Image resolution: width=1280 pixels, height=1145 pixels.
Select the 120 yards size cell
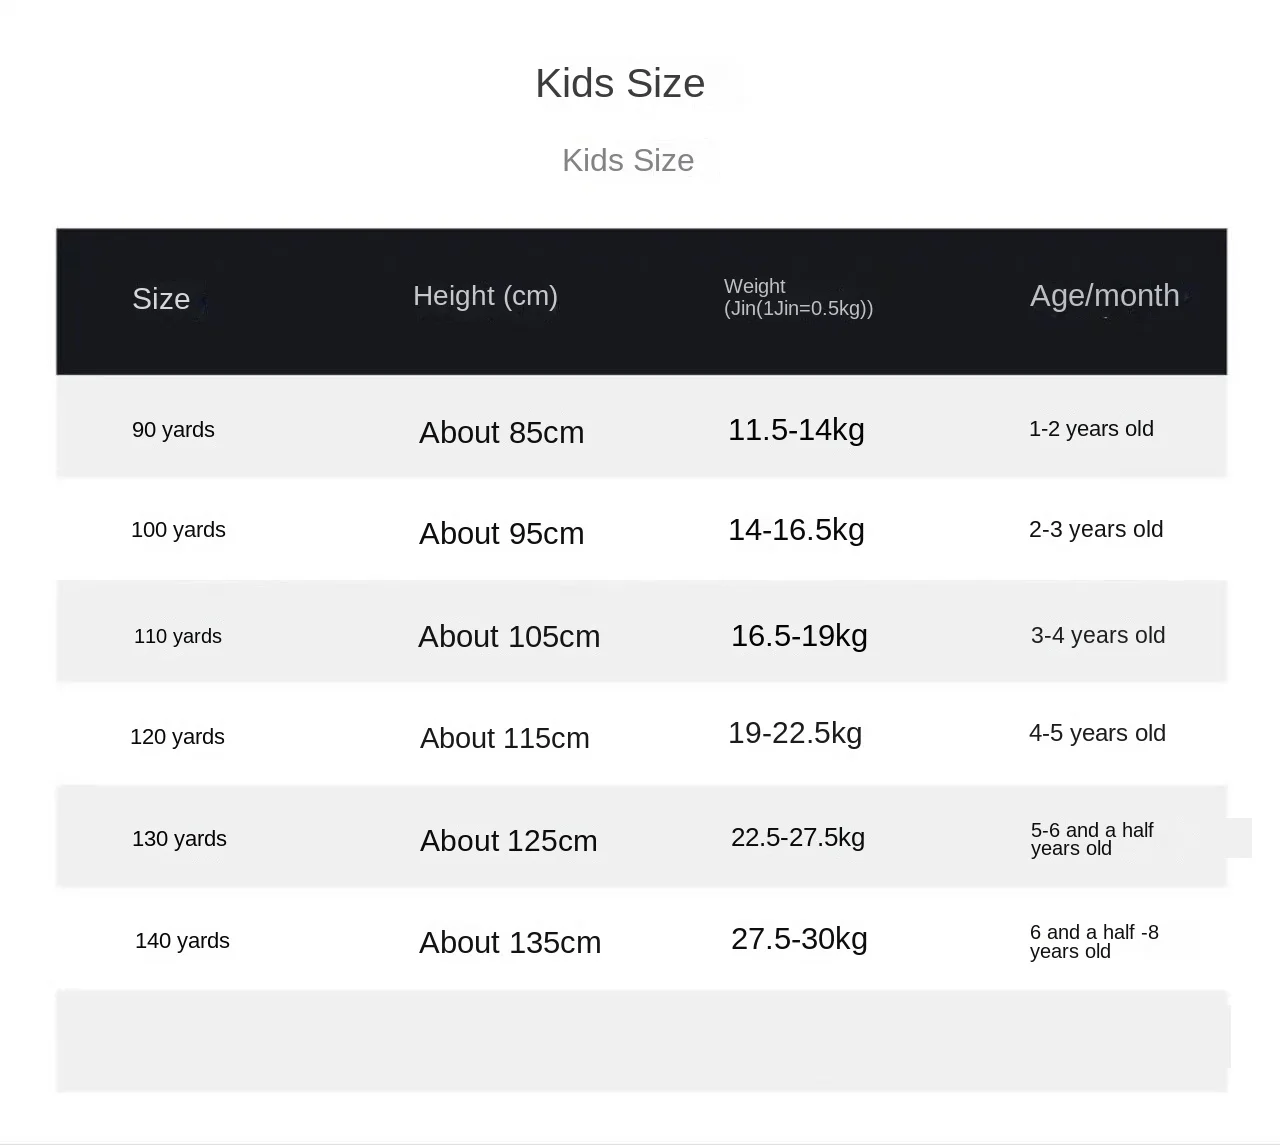click(177, 737)
